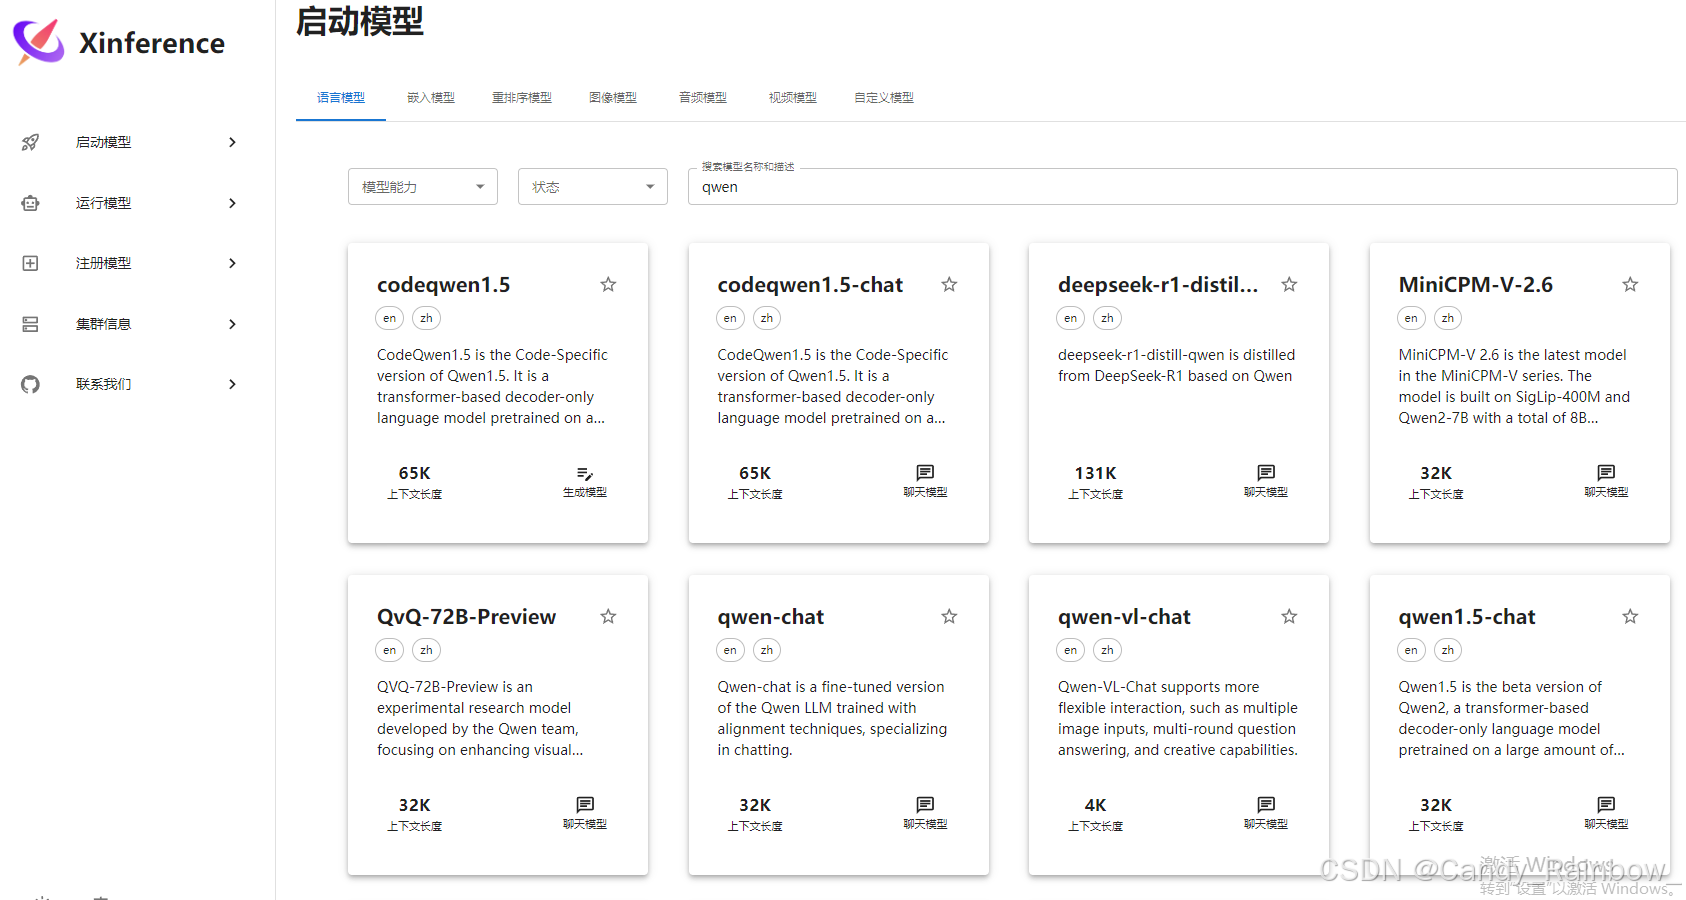The width and height of the screenshot is (1686, 900).
Task: Click en tag on codeqwen1.5 card
Action: click(x=390, y=318)
